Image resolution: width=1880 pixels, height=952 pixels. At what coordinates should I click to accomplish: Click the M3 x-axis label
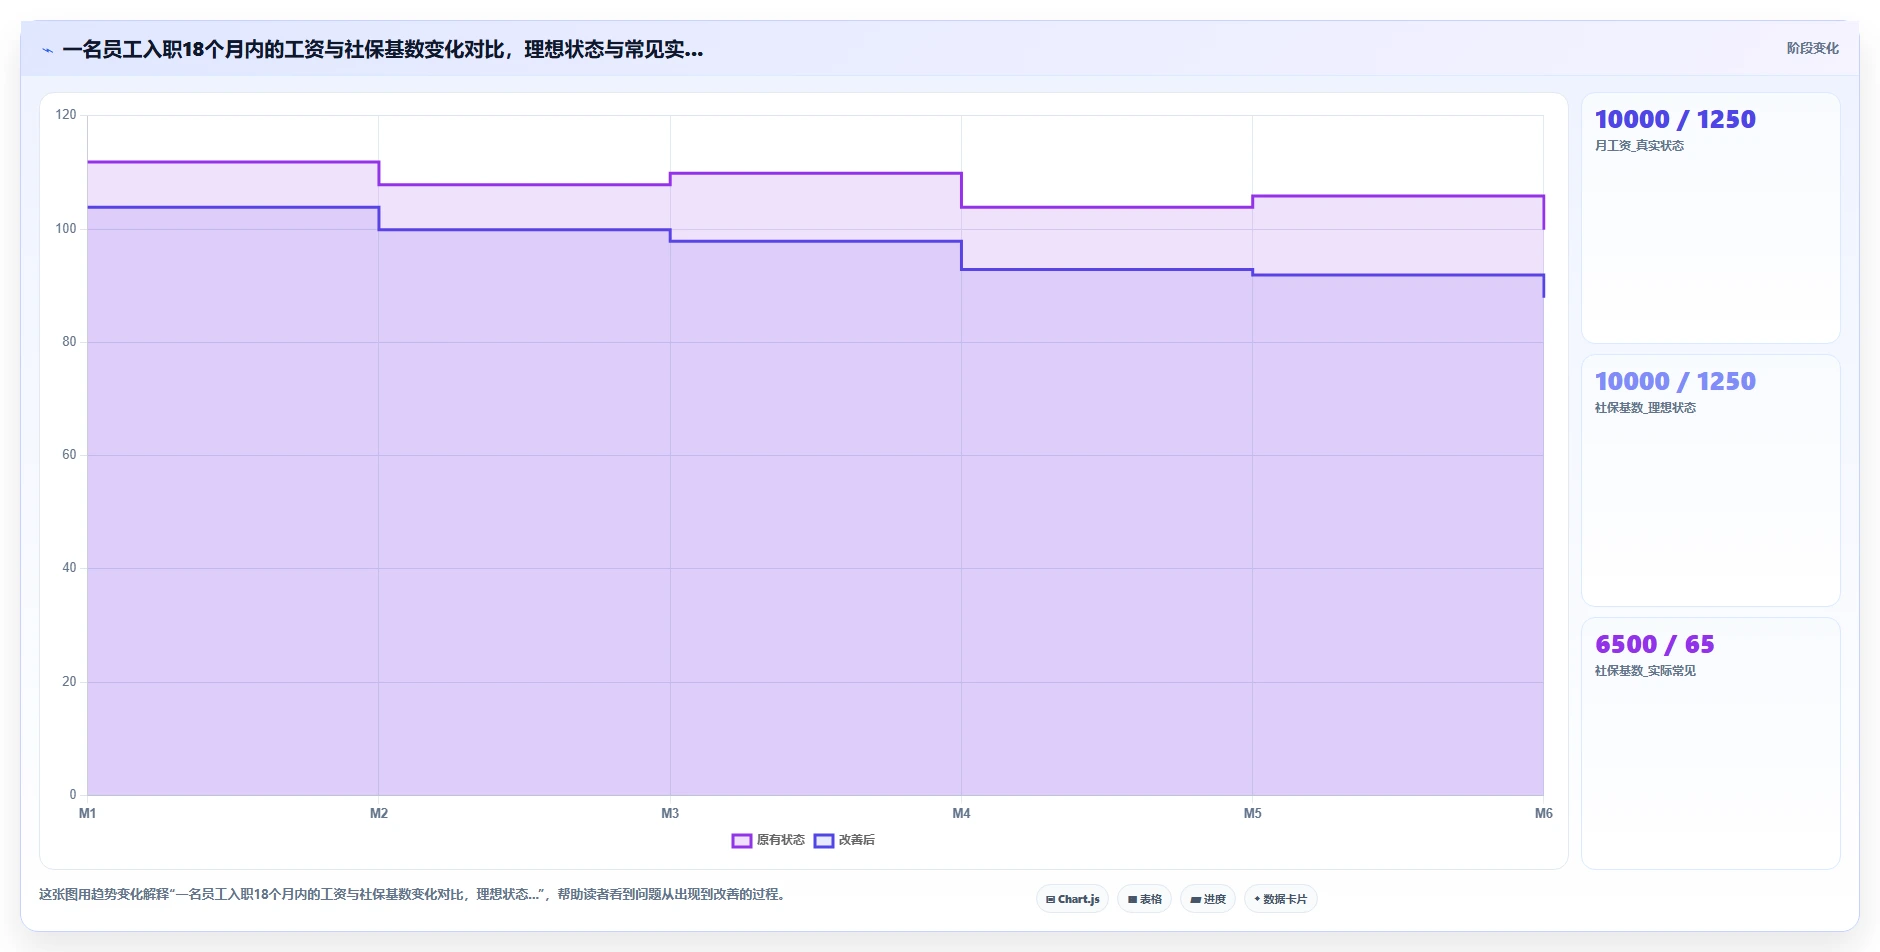(x=670, y=813)
